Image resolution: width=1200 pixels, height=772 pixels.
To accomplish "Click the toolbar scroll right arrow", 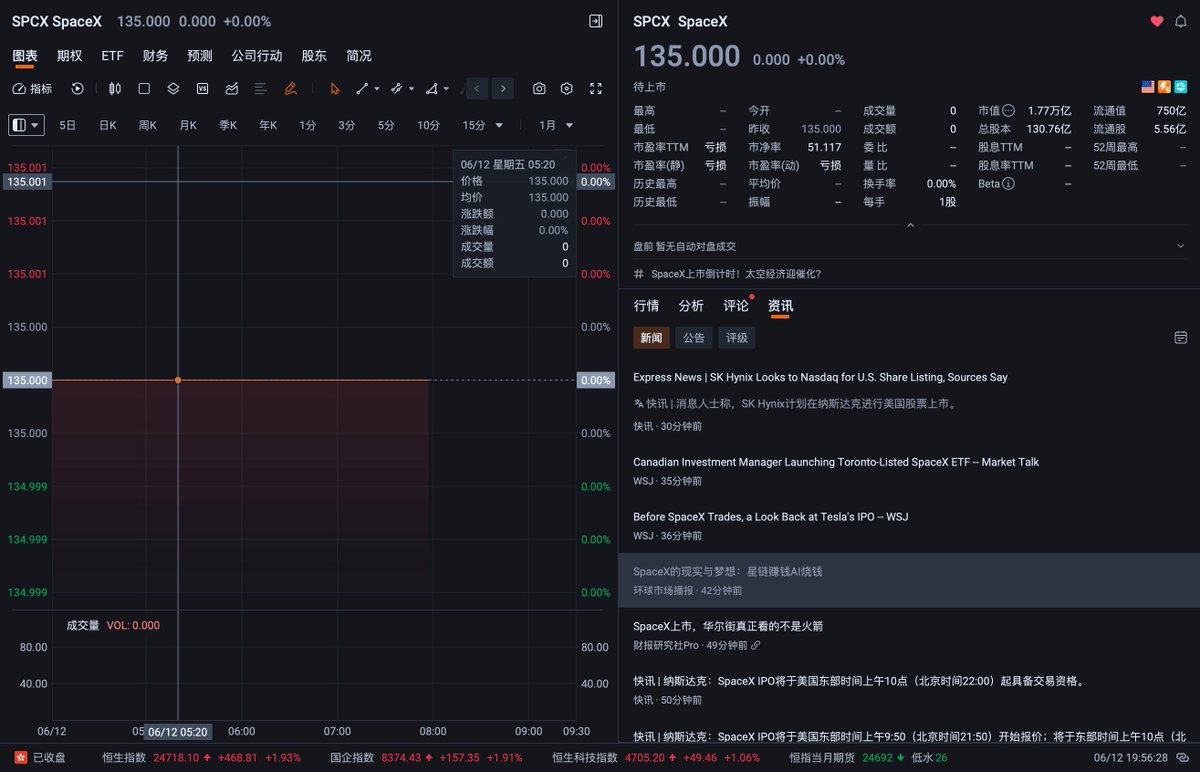I will pyautogui.click(x=503, y=89).
